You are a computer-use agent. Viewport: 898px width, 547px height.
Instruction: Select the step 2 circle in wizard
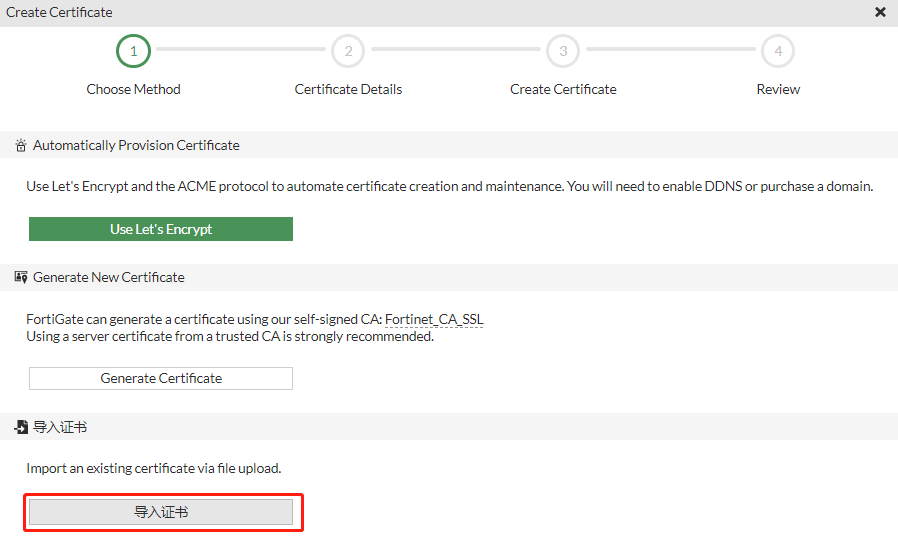[348, 50]
